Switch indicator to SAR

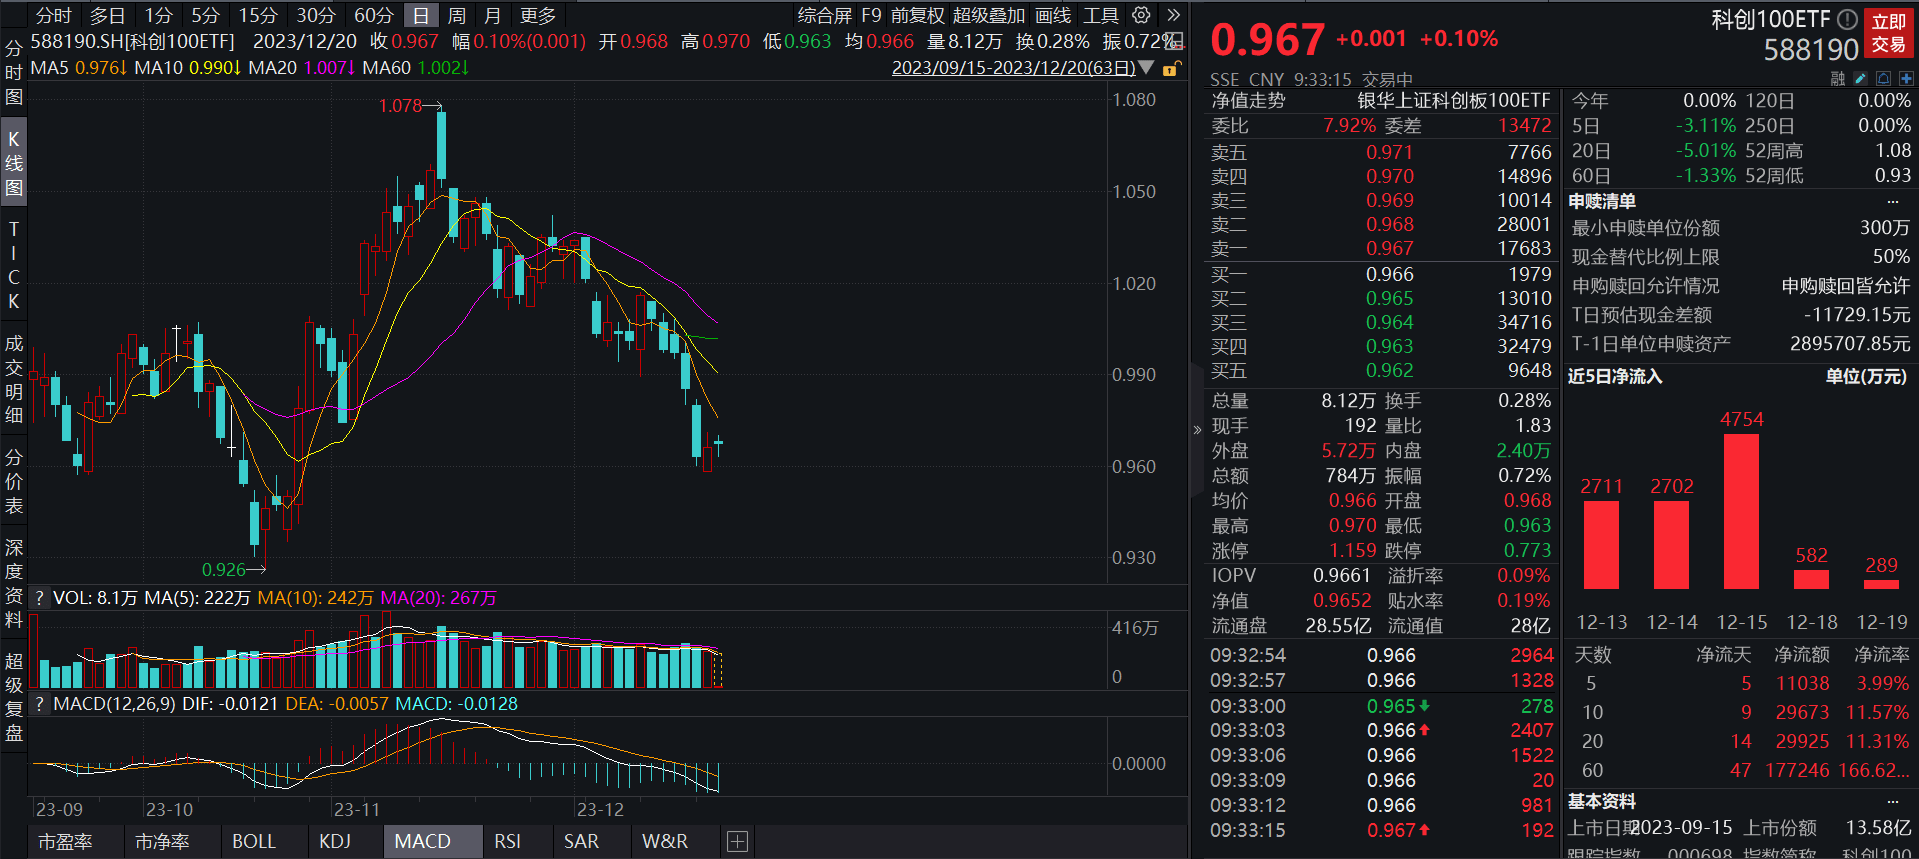point(581,841)
